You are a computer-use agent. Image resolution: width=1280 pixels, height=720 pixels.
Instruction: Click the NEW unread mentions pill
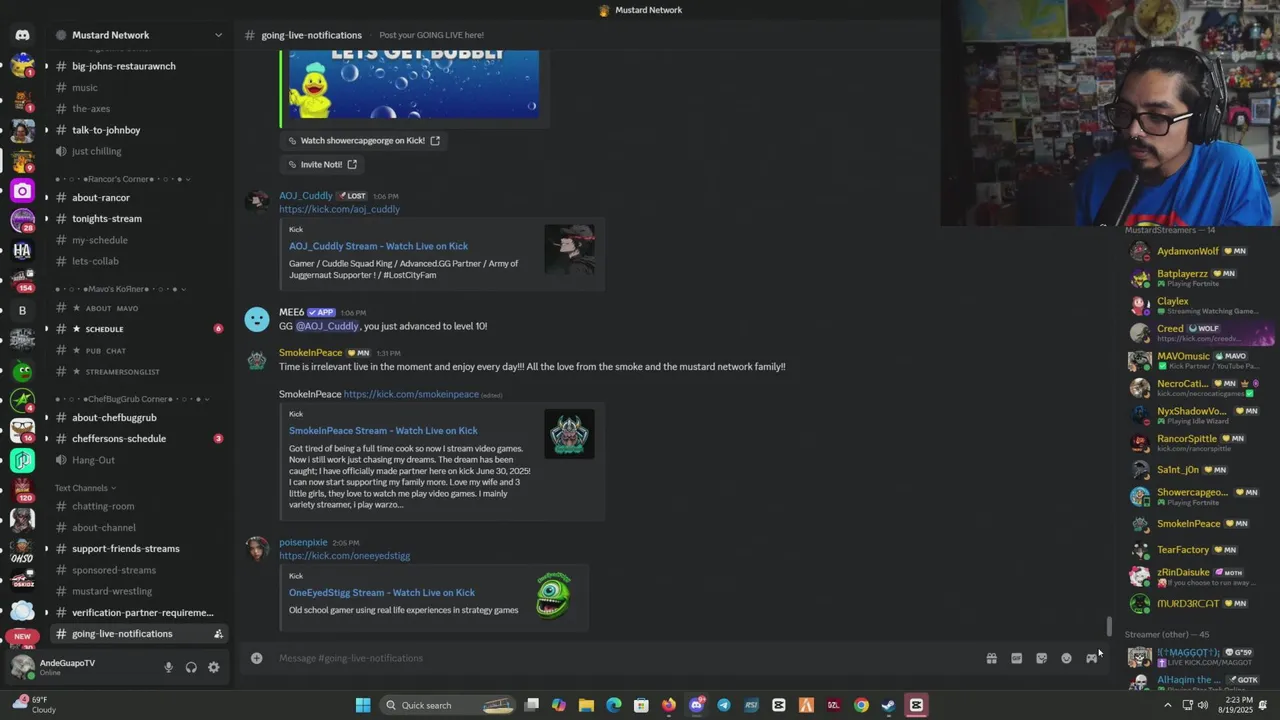[x=22, y=636]
